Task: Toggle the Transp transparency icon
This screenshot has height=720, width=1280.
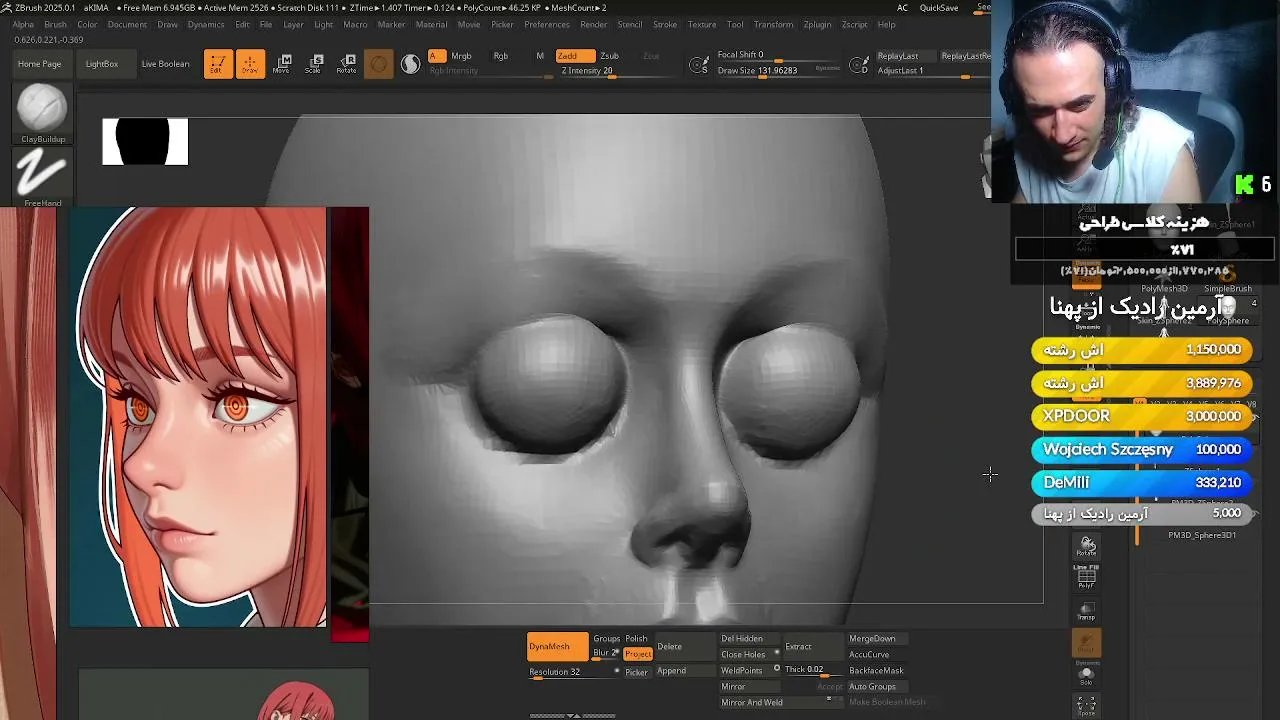Action: coord(1087,611)
